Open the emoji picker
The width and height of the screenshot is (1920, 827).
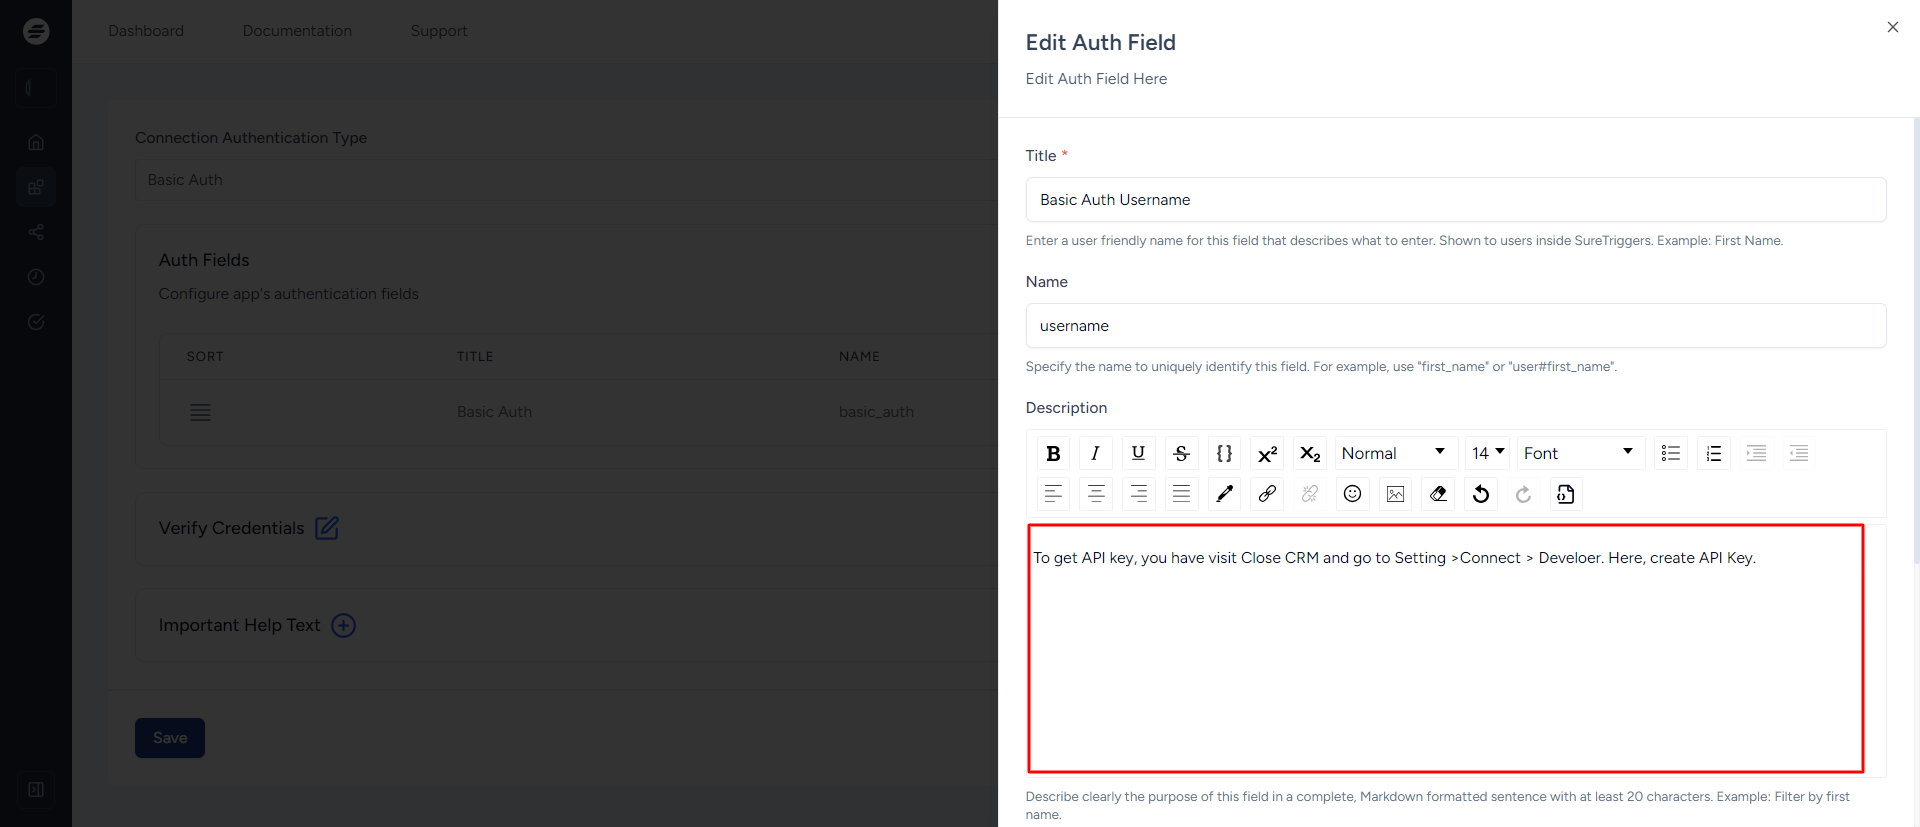[1352, 494]
